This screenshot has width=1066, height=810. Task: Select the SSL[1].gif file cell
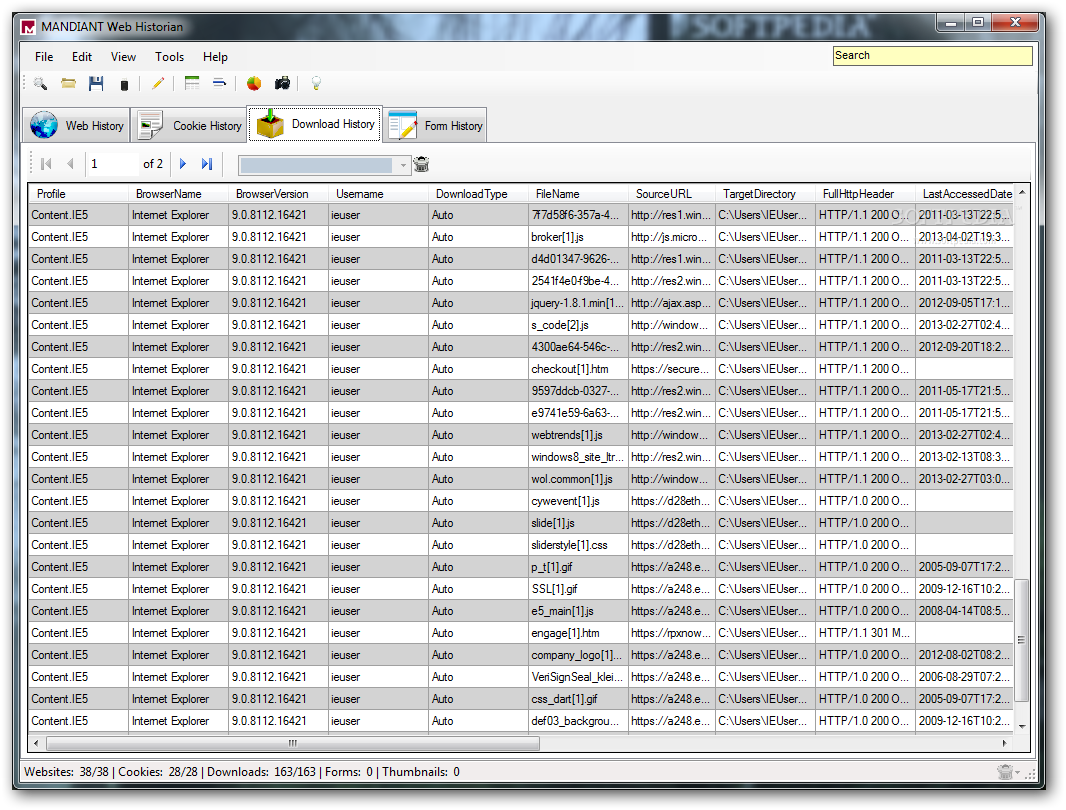pos(578,589)
